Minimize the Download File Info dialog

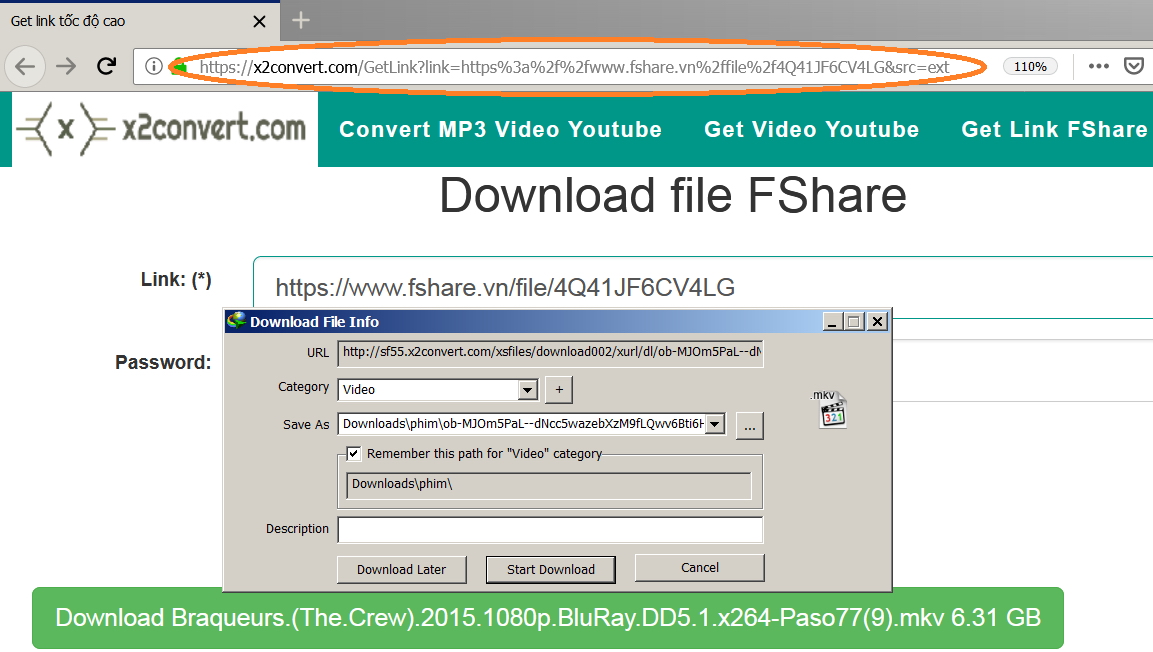click(832, 321)
